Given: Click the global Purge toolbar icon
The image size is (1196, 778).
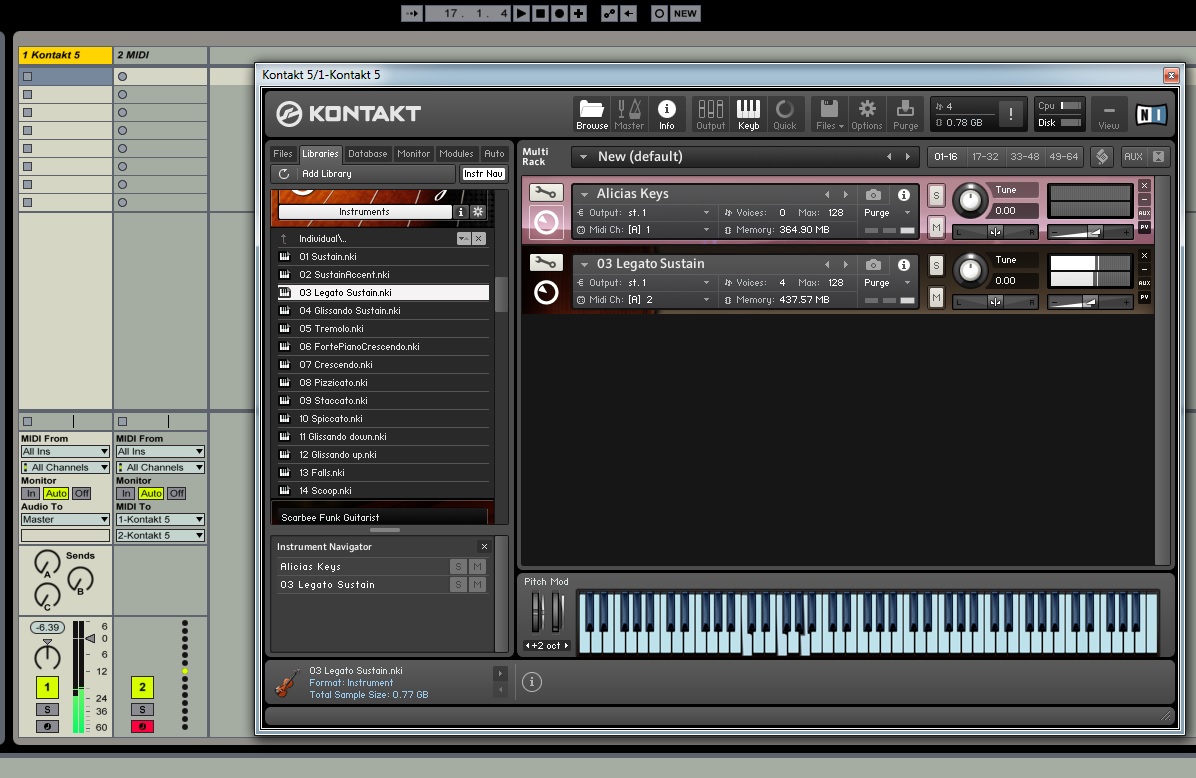Looking at the screenshot, I should coord(905,114).
